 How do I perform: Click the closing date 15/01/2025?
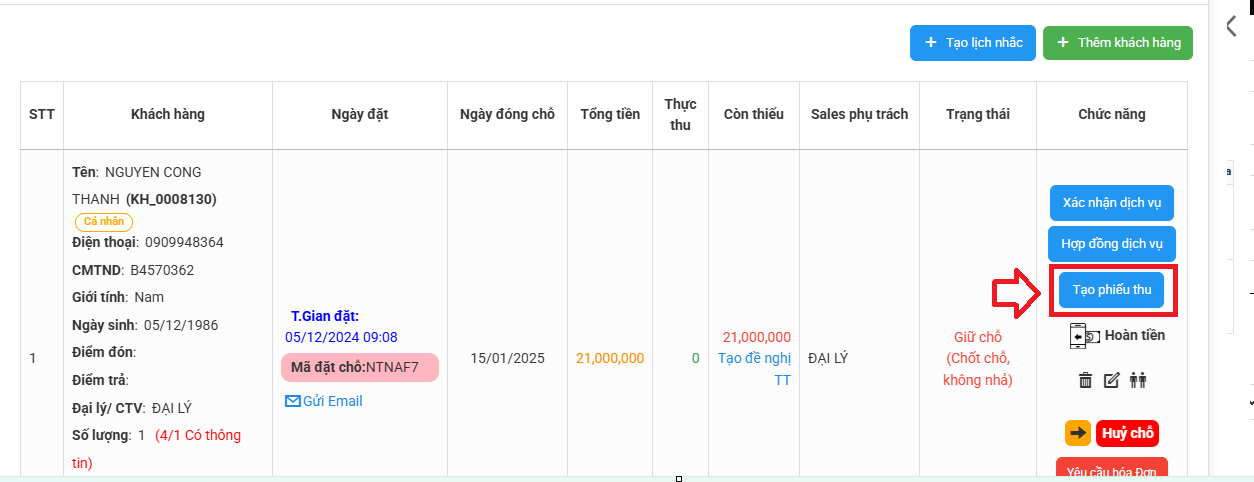(x=507, y=358)
